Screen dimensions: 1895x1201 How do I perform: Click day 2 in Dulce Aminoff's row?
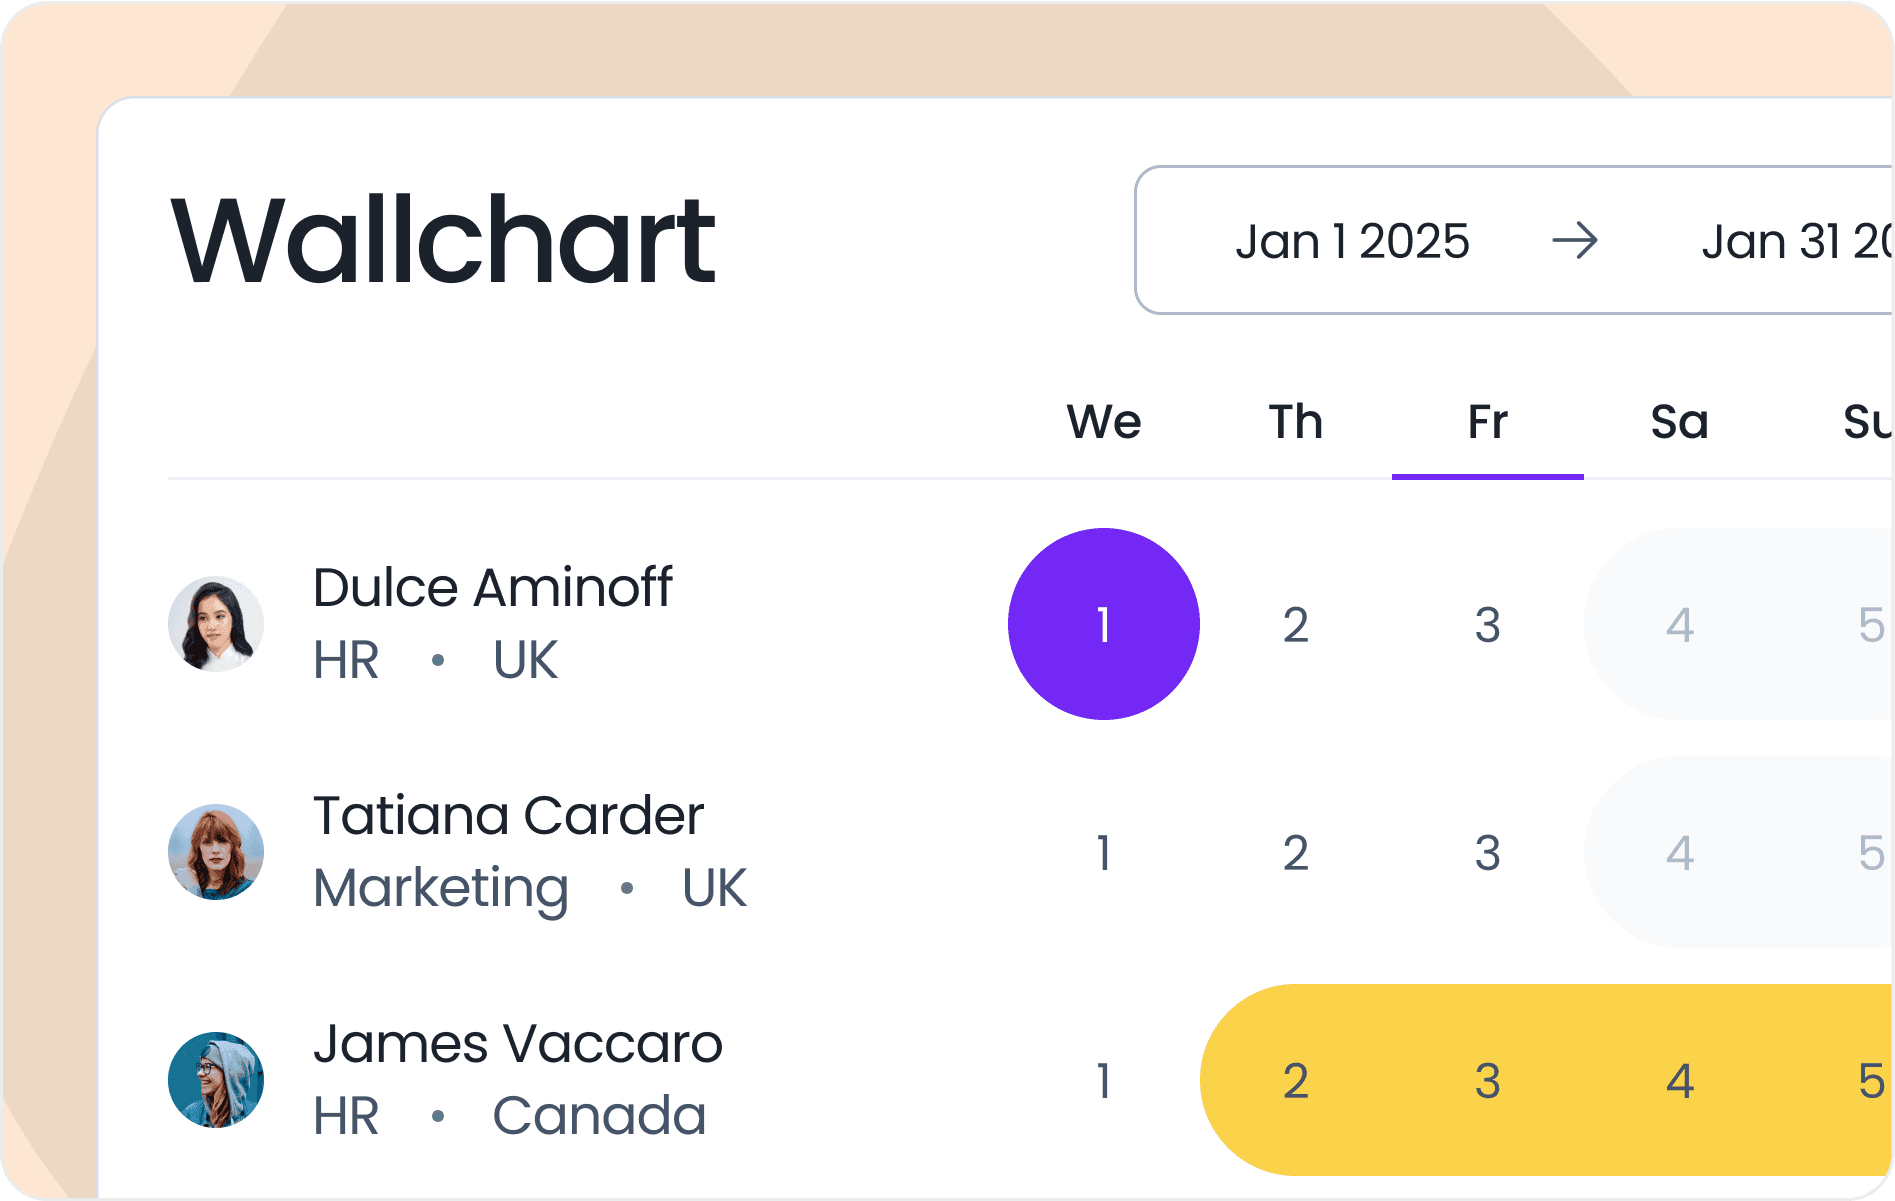tap(1296, 625)
